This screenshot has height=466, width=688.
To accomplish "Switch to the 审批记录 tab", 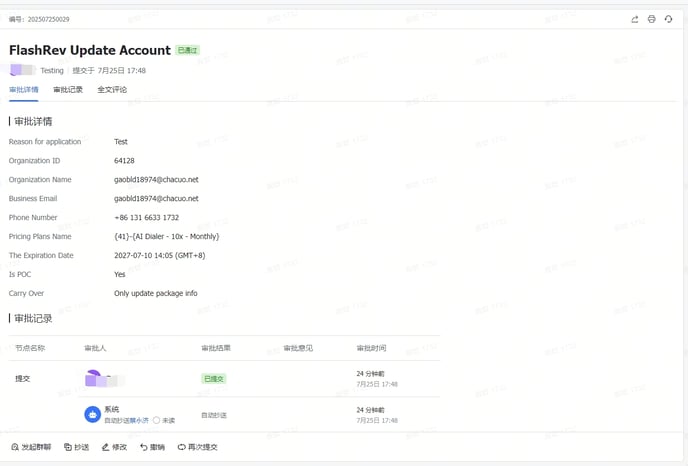I will click(x=68, y=90).
